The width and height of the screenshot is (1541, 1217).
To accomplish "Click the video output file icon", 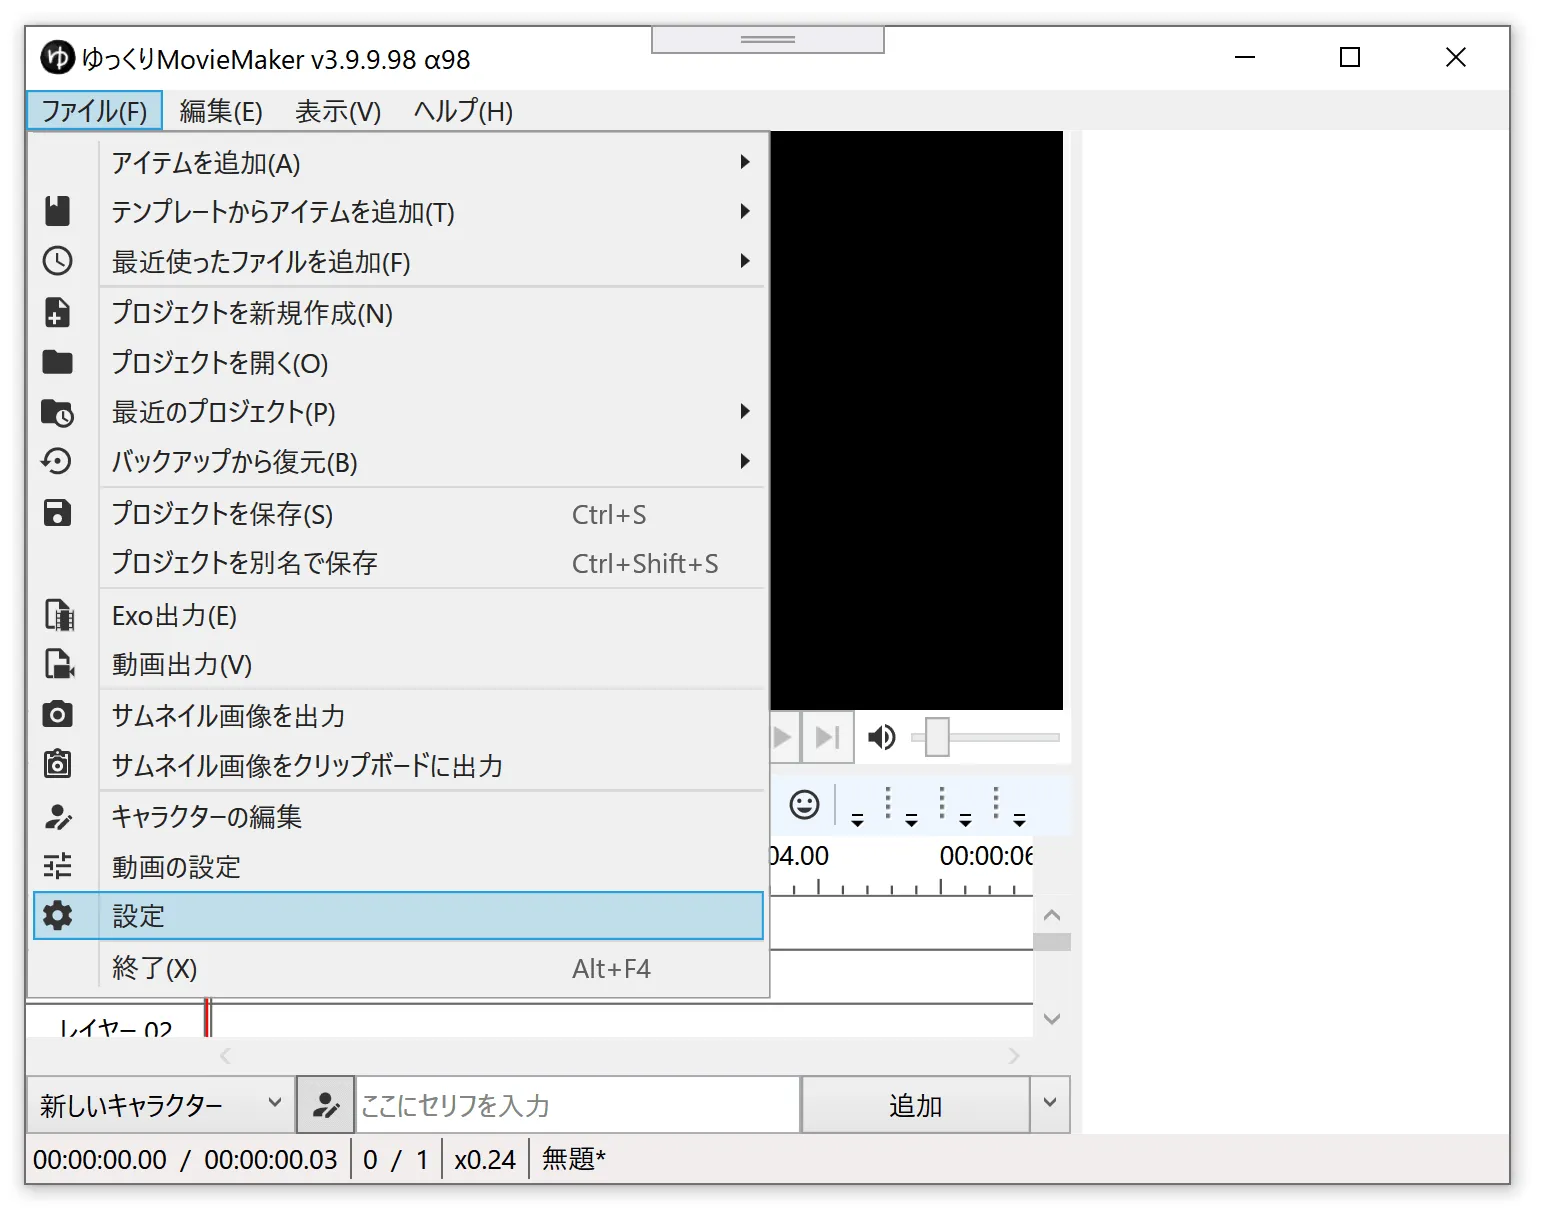I will [59, 663].
